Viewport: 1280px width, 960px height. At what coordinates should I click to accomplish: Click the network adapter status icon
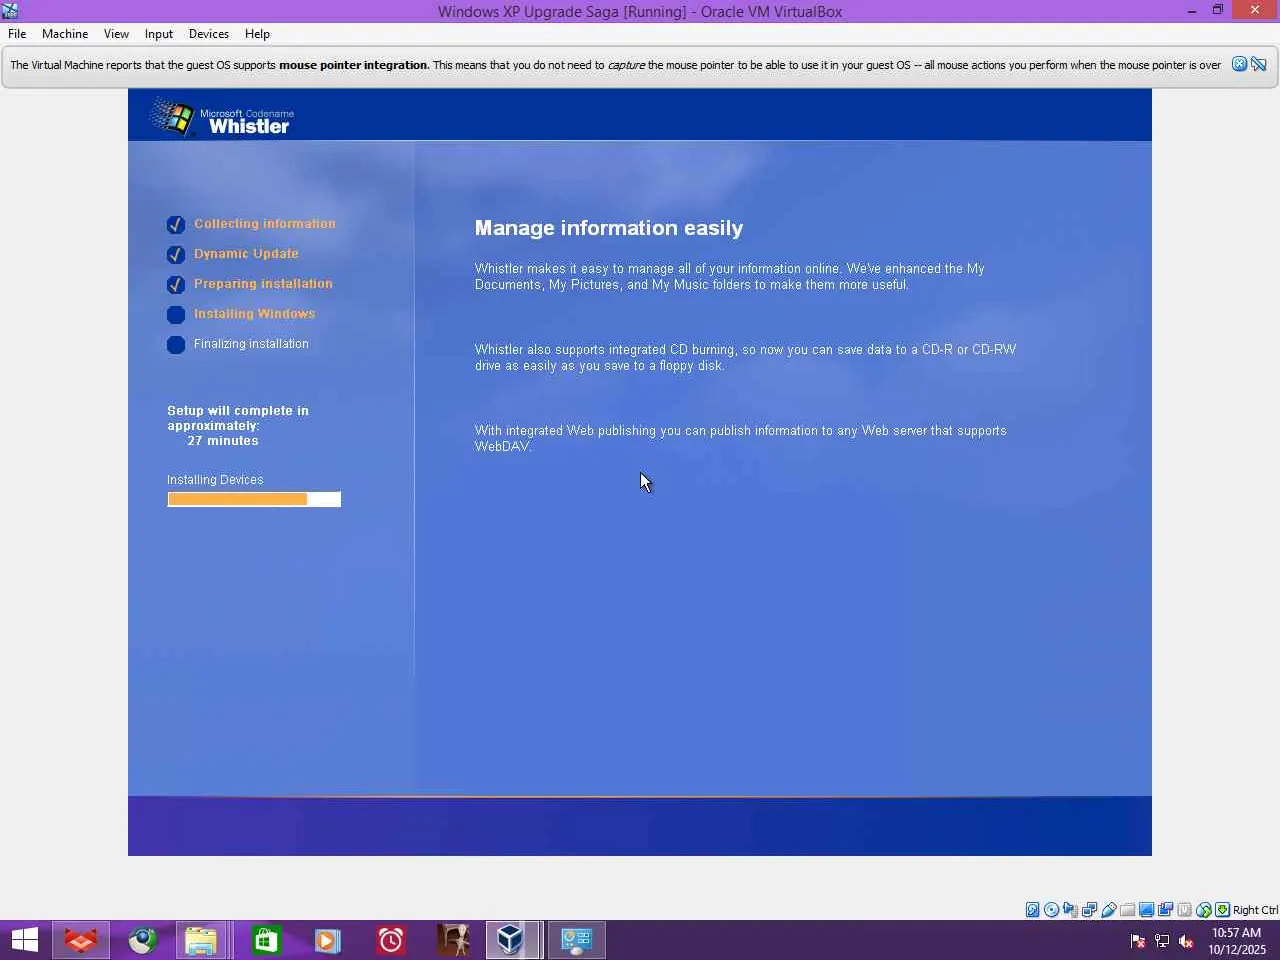coord(1089,910)
